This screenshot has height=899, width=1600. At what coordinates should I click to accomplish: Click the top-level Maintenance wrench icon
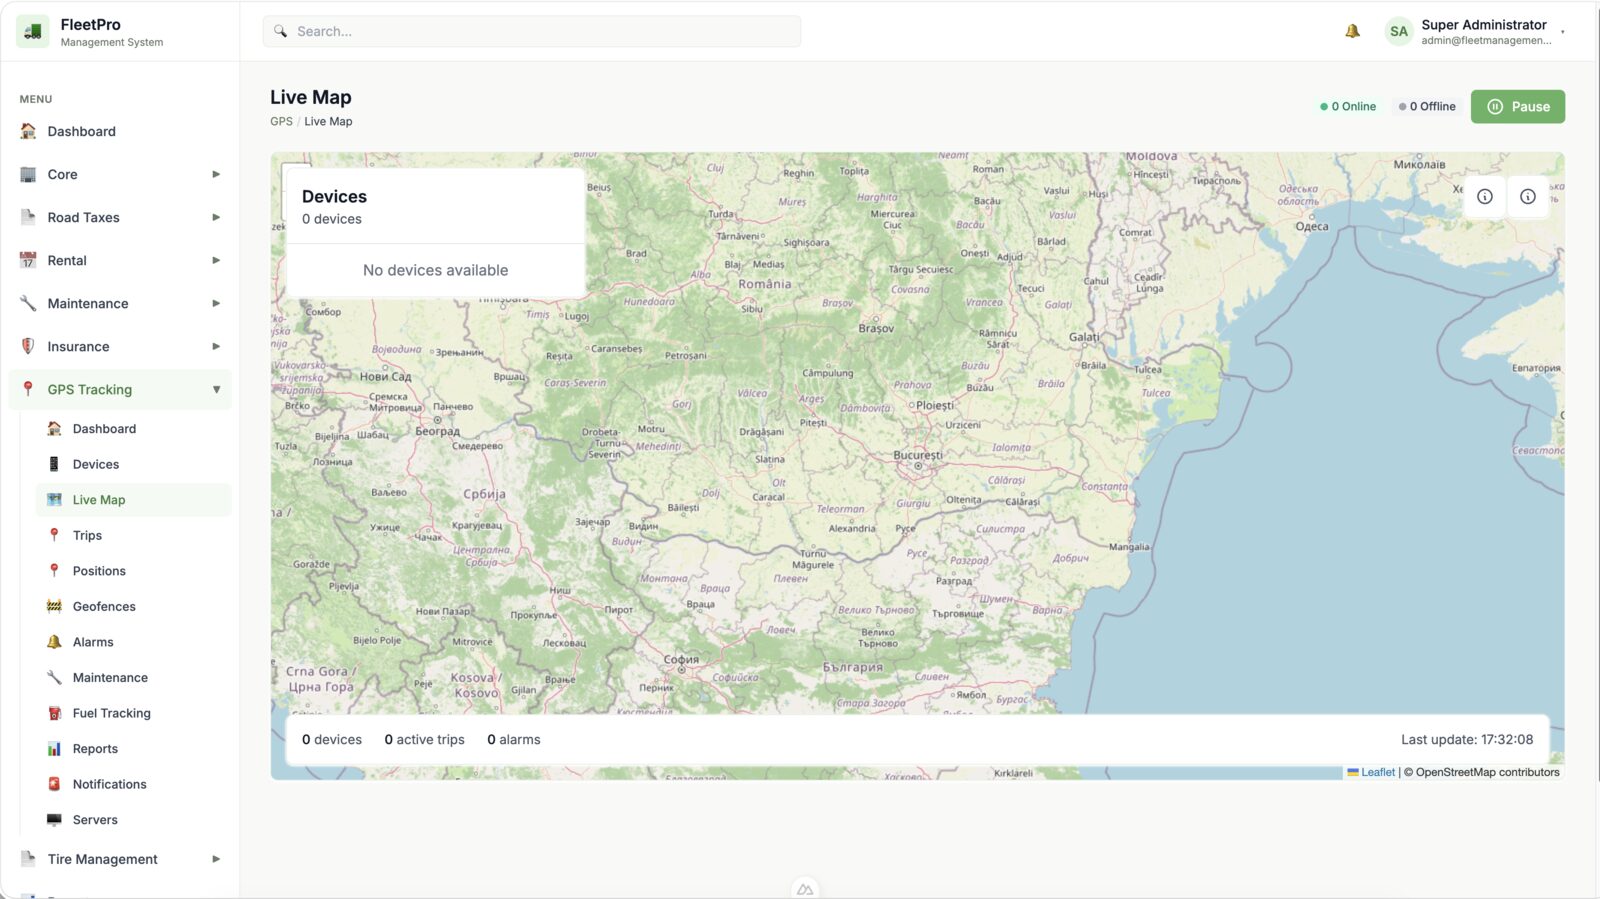pos(28,303)
